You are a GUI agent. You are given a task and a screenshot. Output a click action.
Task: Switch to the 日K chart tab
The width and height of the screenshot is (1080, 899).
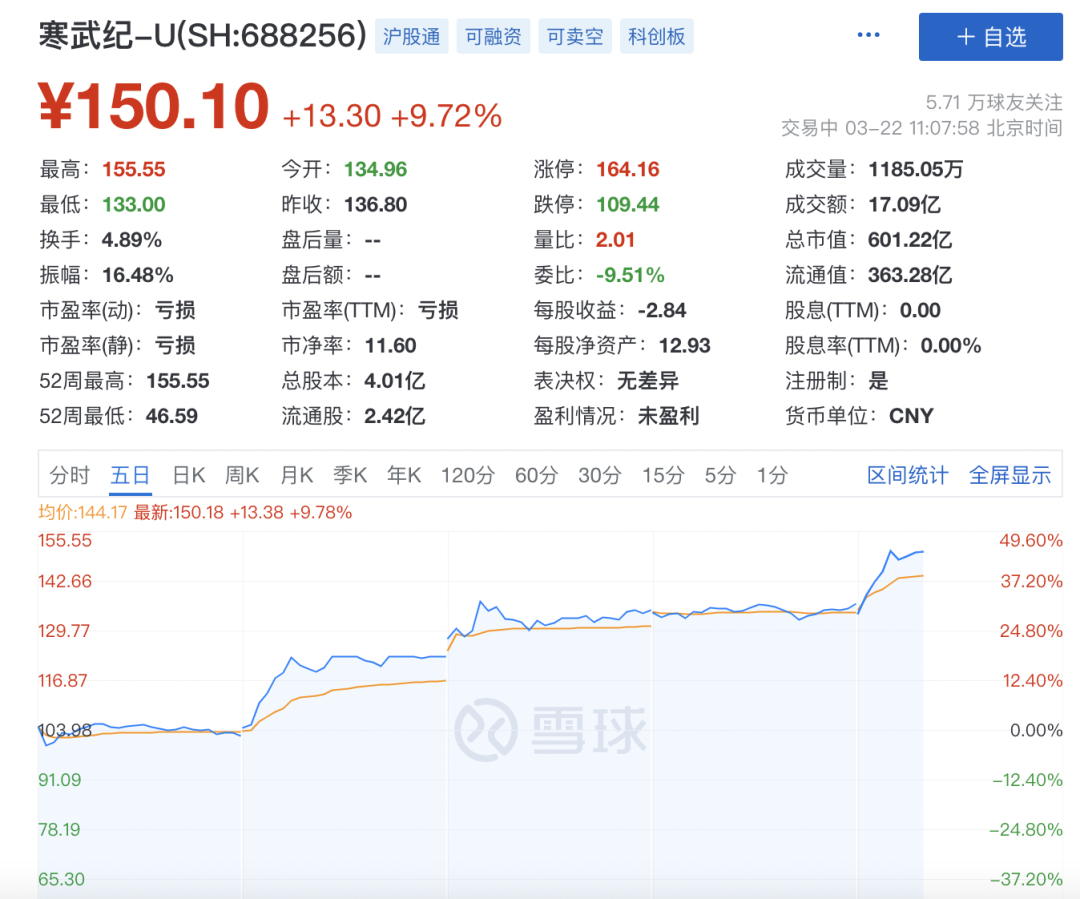188,475
